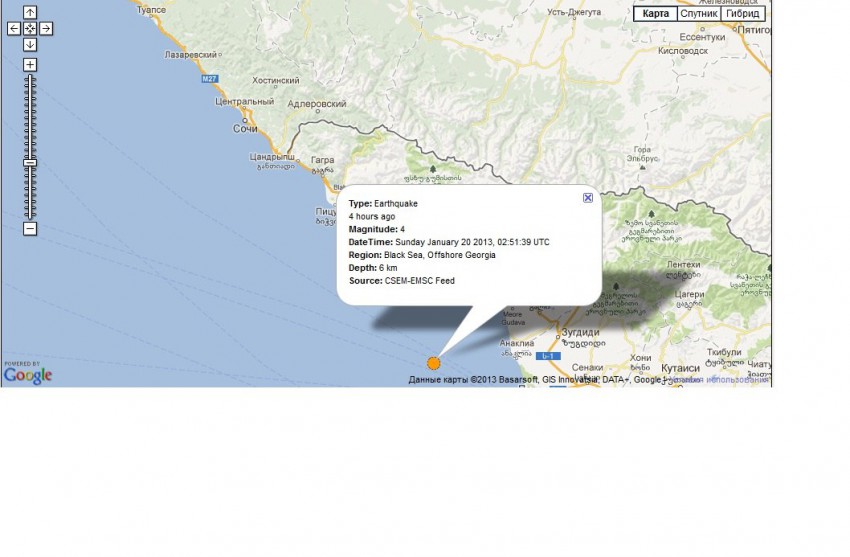The width and height of the screenshot is (850, 557).
Task: Pan the map right with the arrow
Action: tap(46, 29)
